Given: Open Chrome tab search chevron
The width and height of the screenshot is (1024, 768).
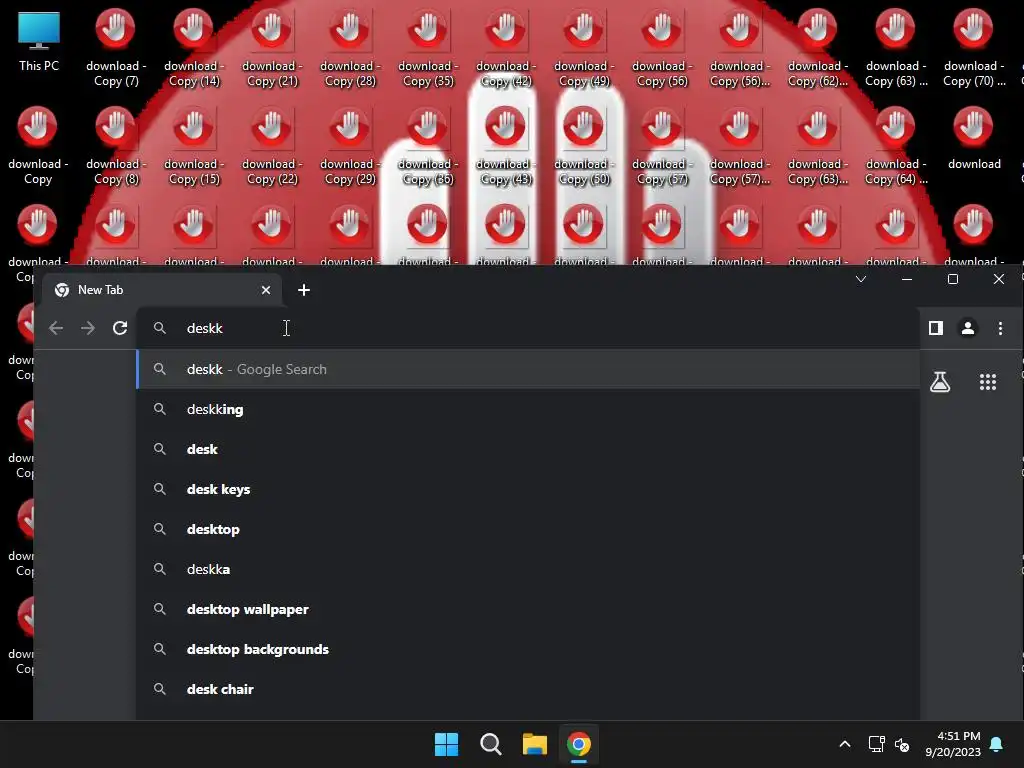Looking at the screenshot, I should coord(861,279).
